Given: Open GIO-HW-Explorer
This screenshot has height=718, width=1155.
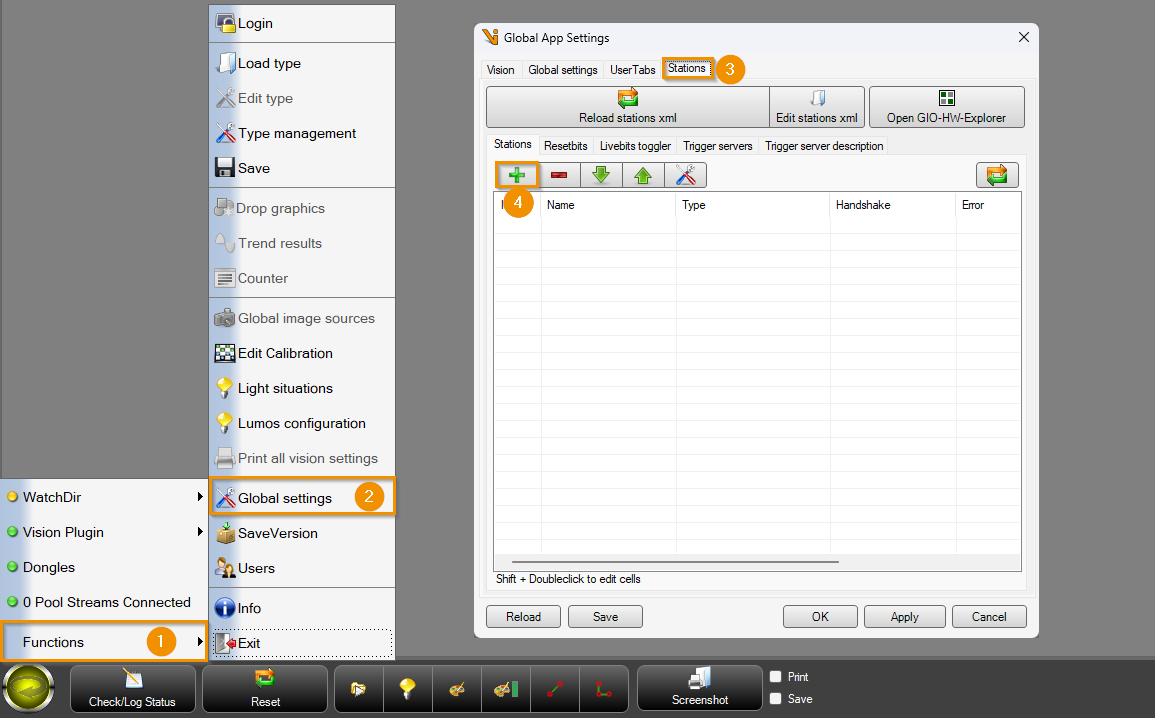Looking at the screenshot, I should coord(947,107).
